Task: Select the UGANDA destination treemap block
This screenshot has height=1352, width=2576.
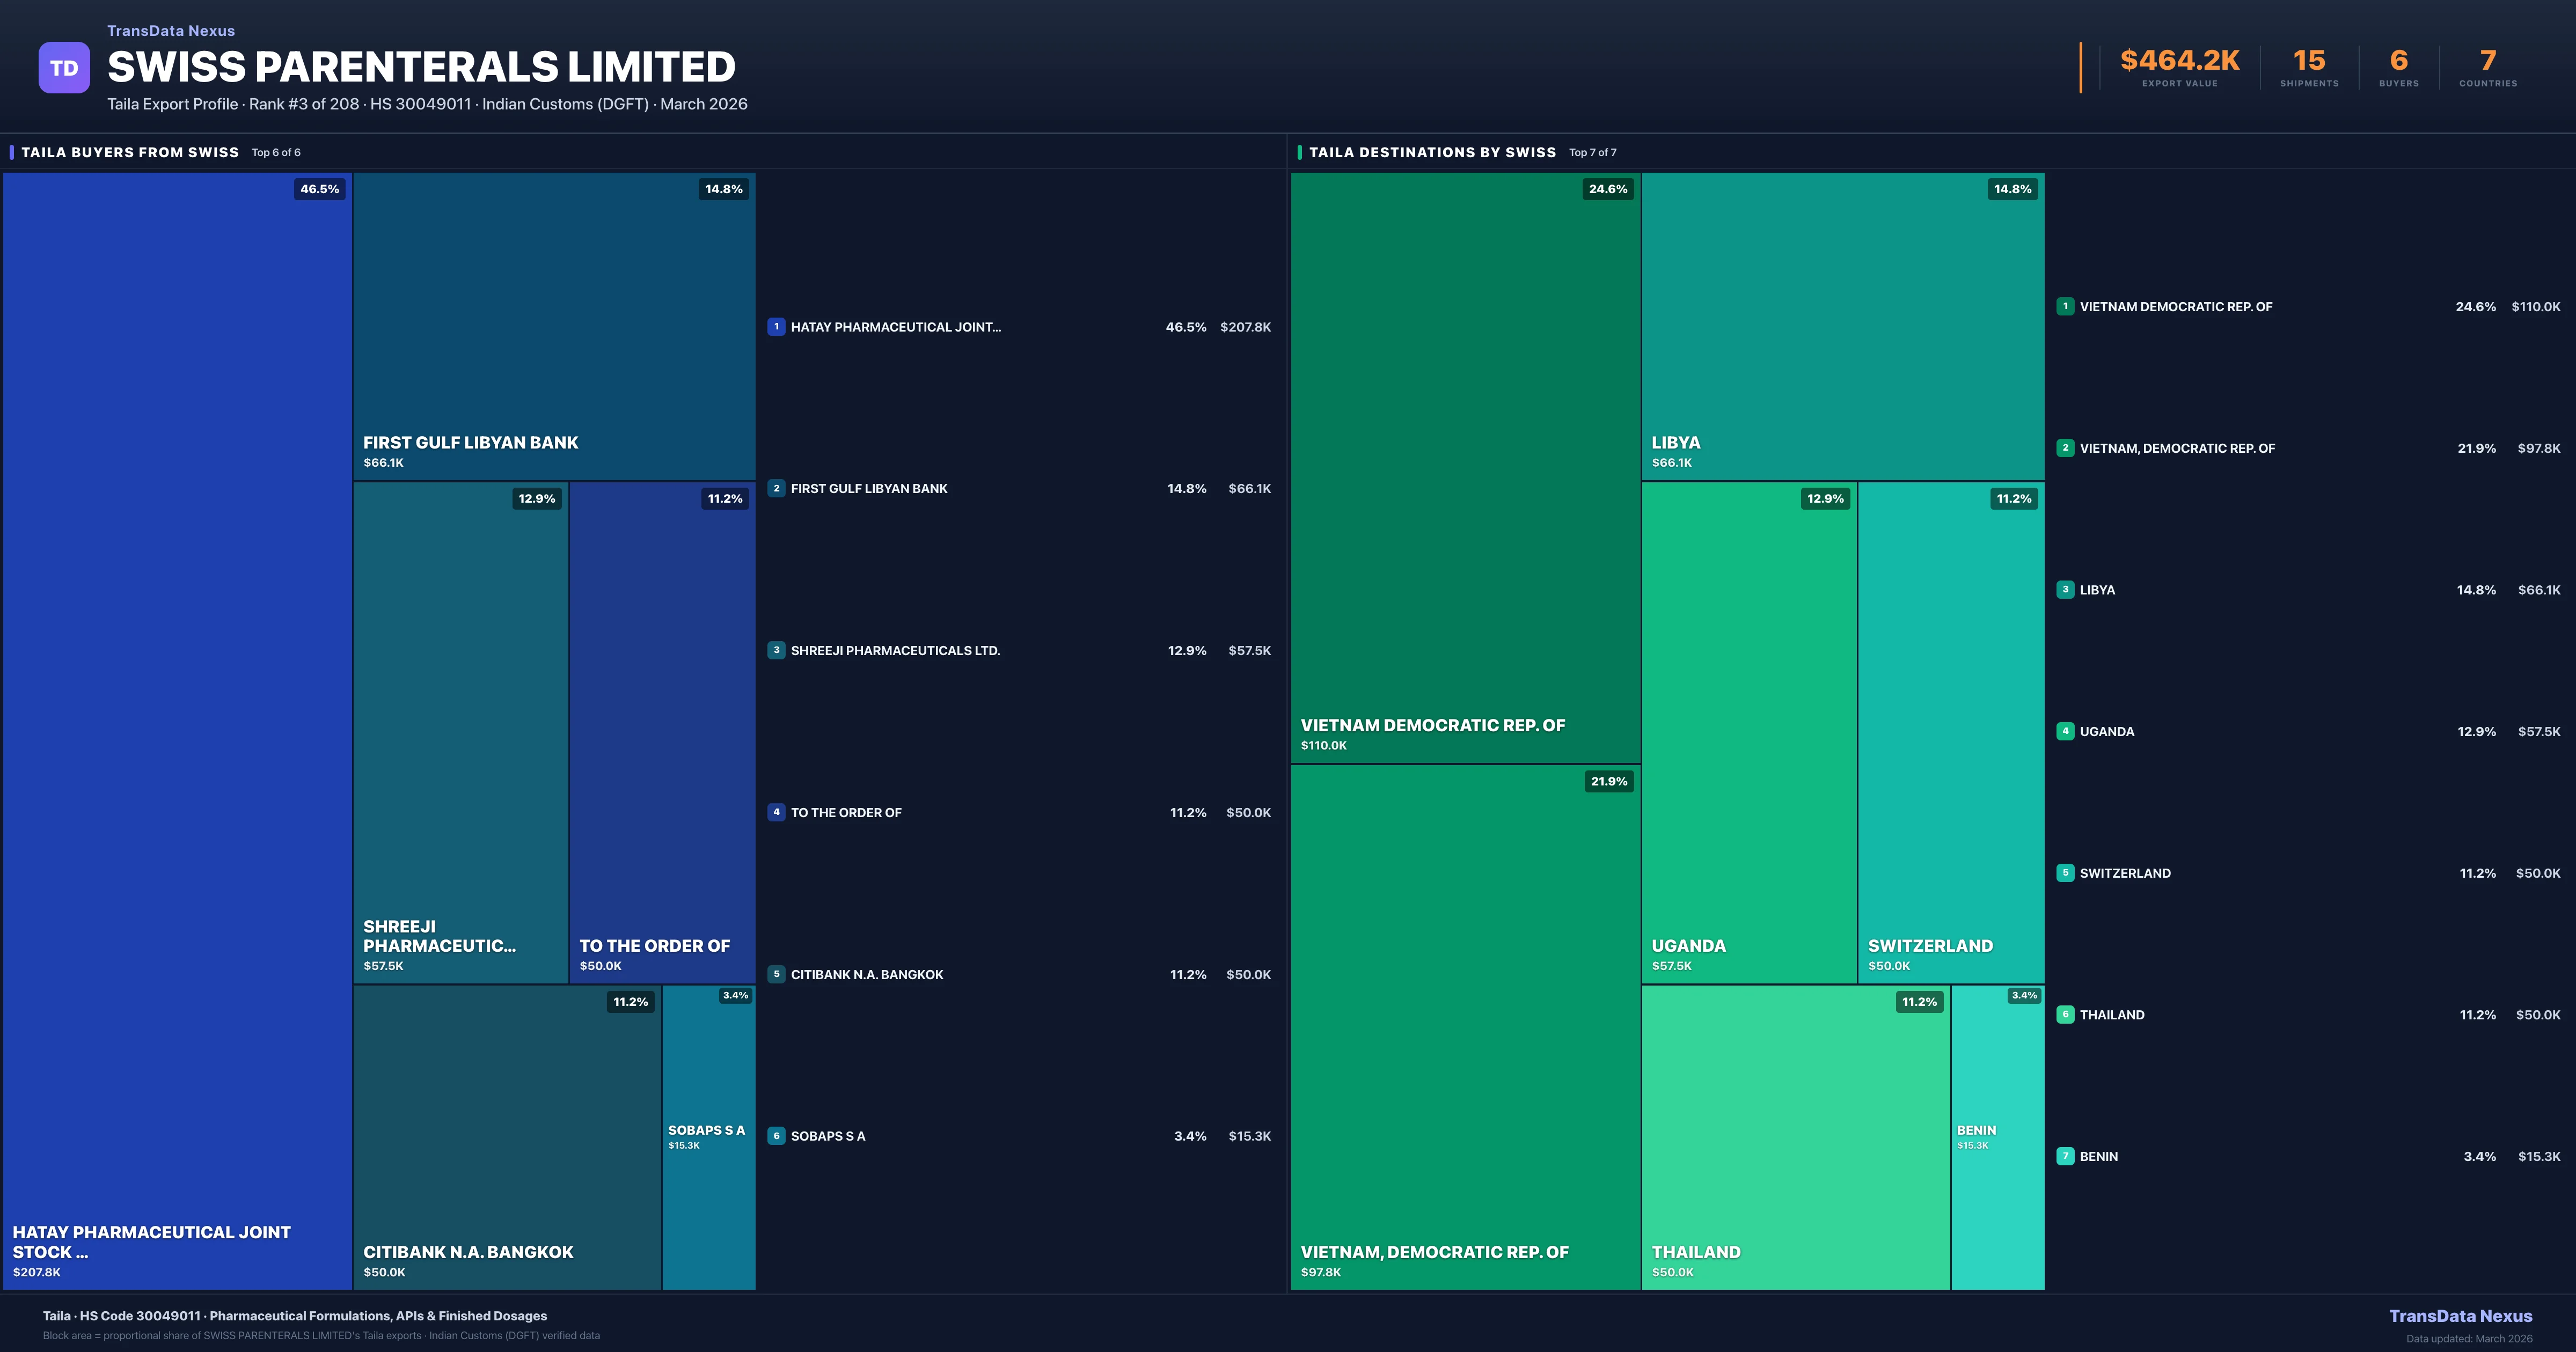Action: (x=1749, y=732)
